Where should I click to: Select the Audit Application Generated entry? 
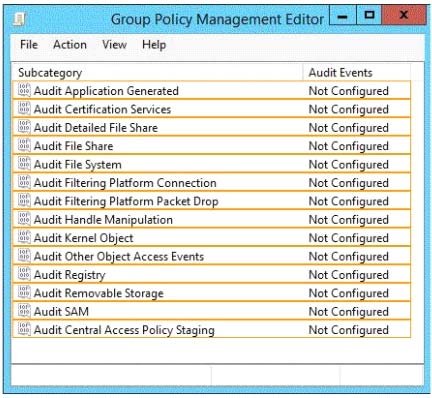[211, 90]
